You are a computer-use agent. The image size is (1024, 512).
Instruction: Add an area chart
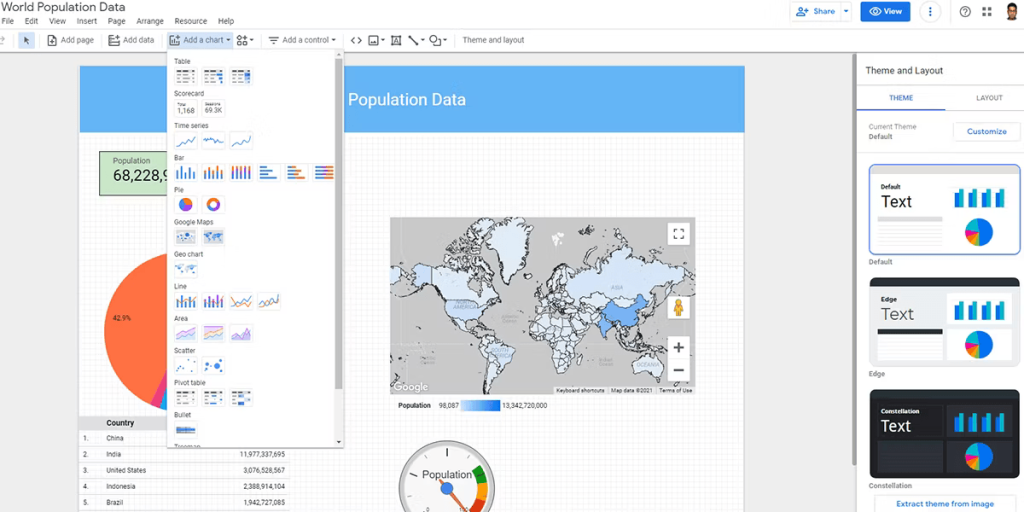(x=185, y=333)
